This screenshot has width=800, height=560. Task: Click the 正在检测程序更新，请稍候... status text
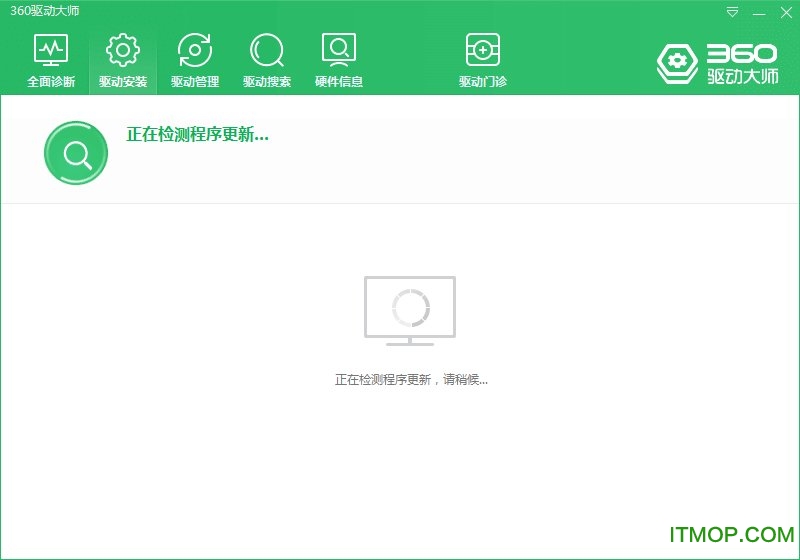pyautogui.click(x=411, y=379)
